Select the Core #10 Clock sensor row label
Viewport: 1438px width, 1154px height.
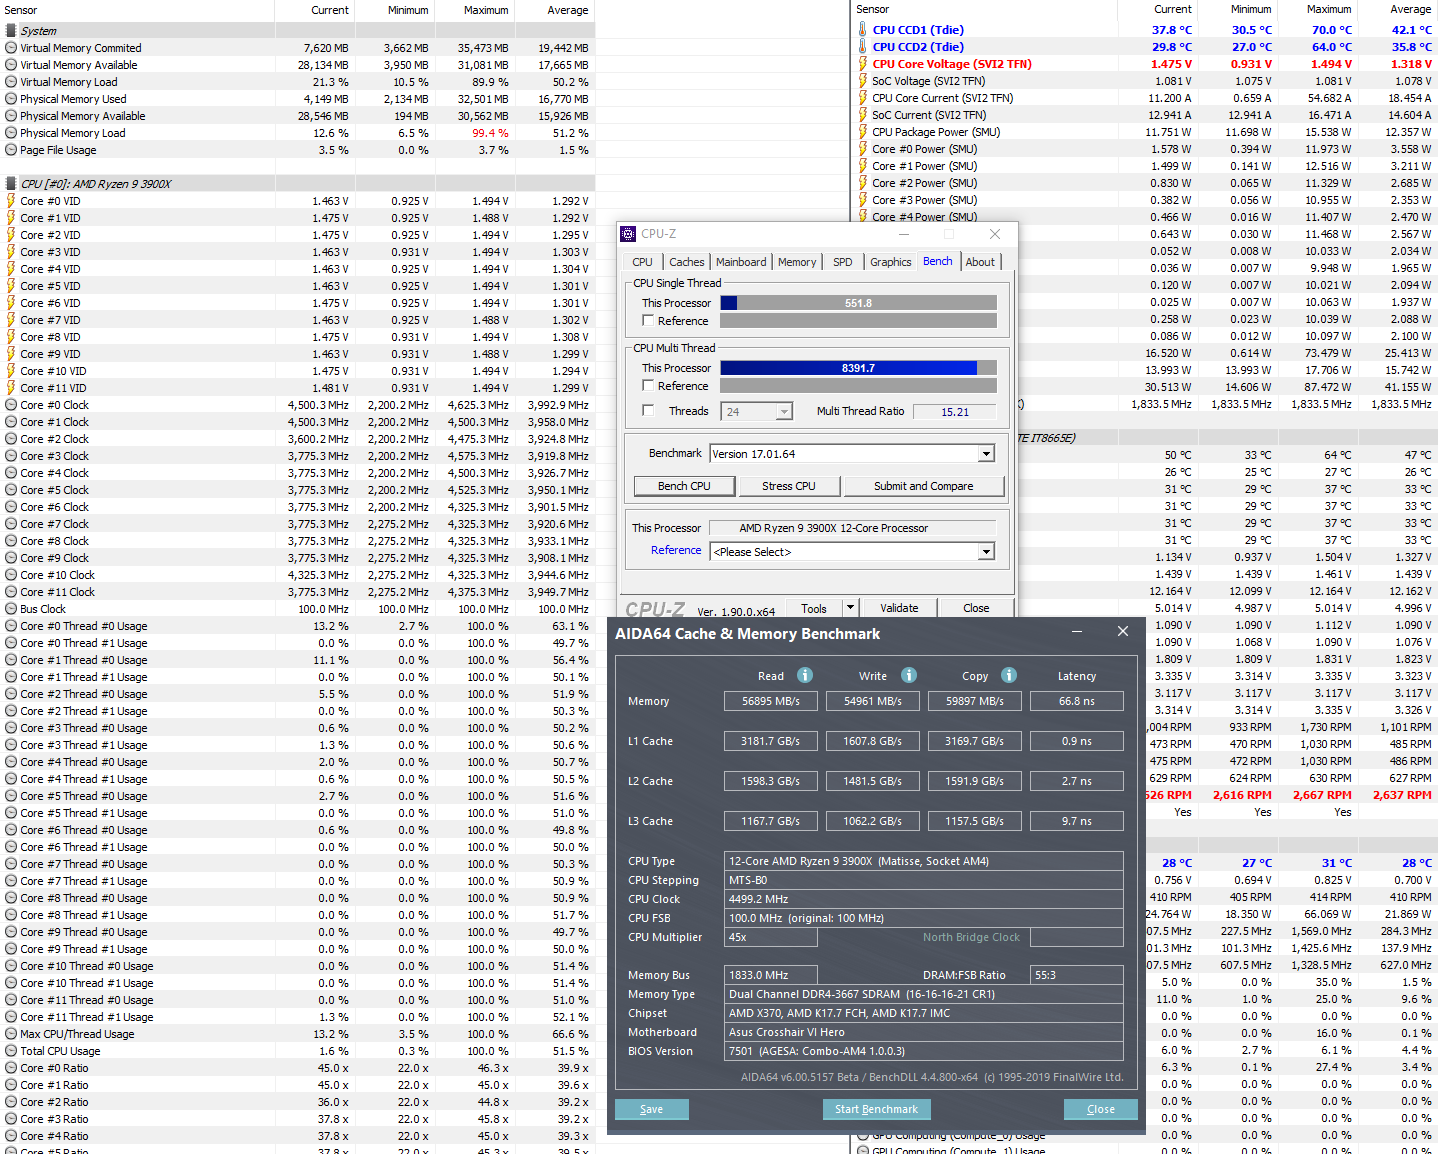click(57, 575)
